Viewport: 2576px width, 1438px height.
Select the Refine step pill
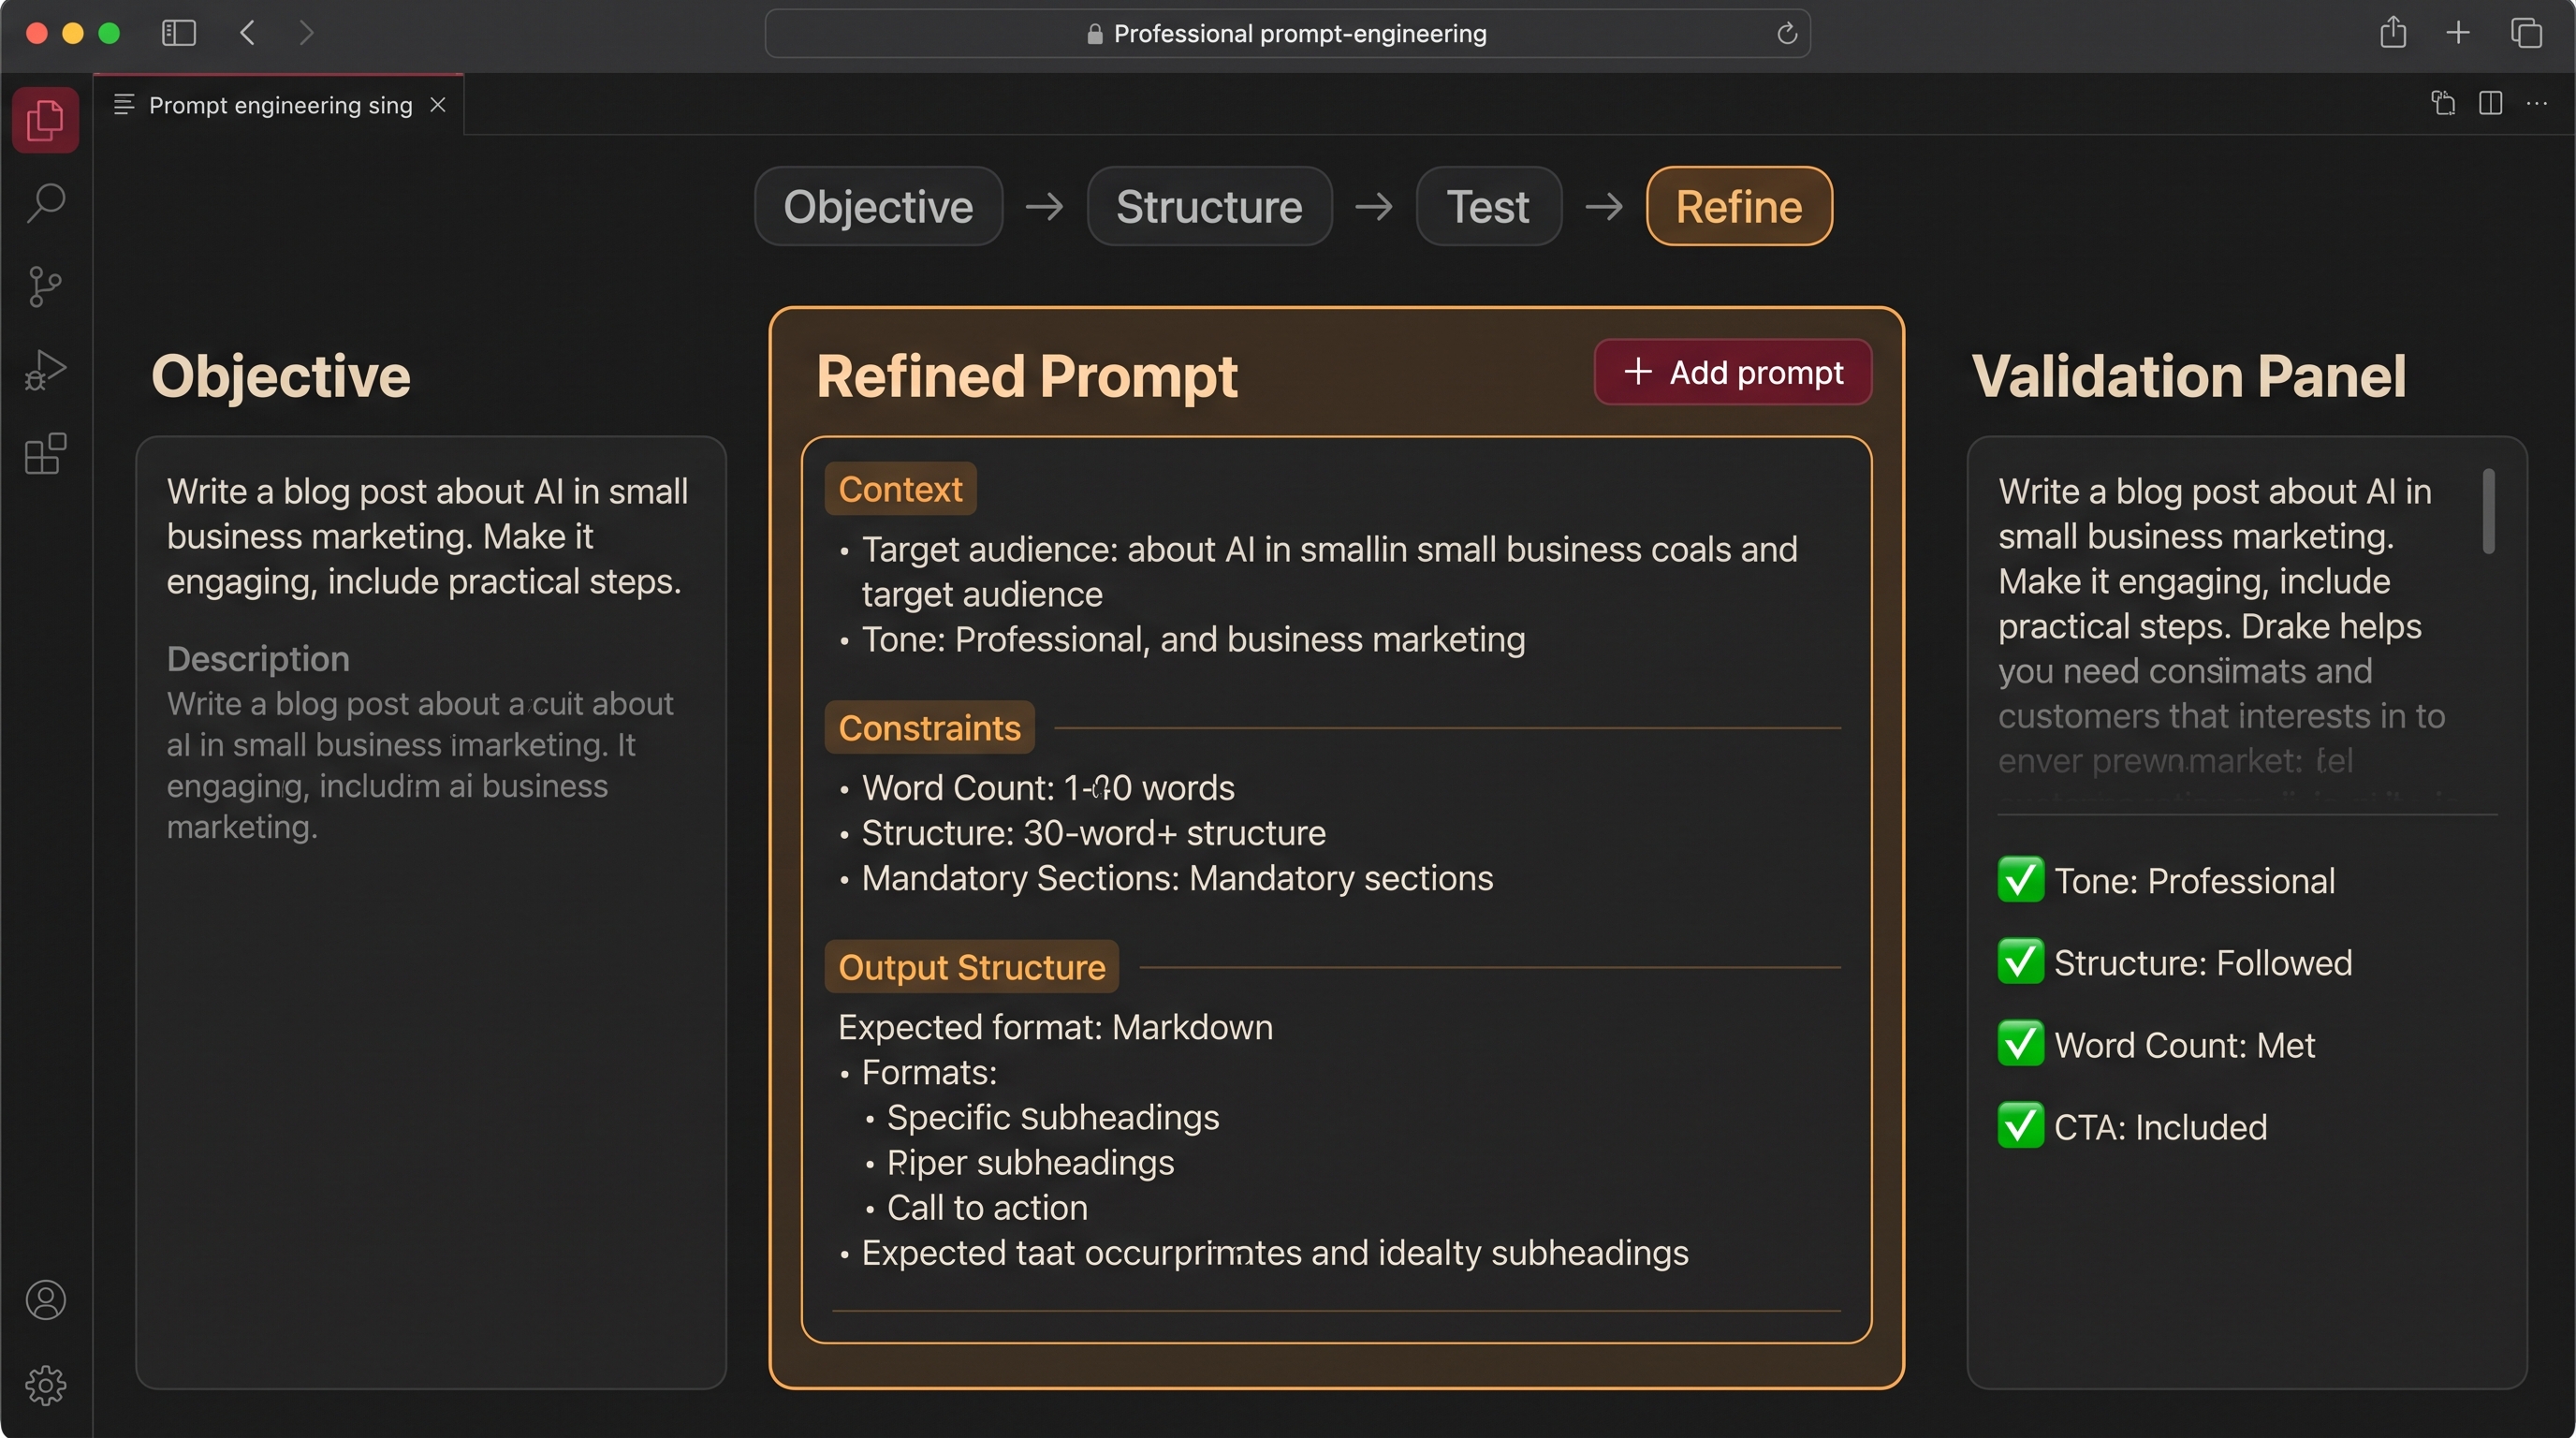point(1739,207)
